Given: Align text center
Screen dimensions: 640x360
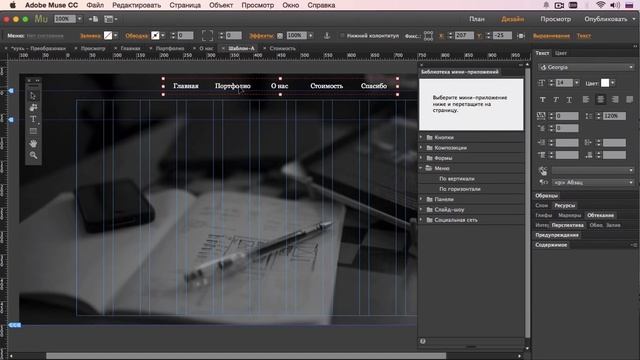Looking at the screenshot, I should point(600,99).
